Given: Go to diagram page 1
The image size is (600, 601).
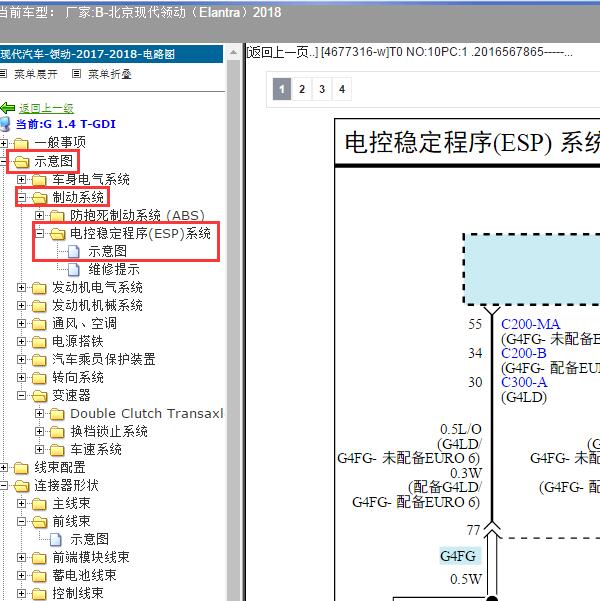Looking at the screenshot, I should [x=282, y=89].
